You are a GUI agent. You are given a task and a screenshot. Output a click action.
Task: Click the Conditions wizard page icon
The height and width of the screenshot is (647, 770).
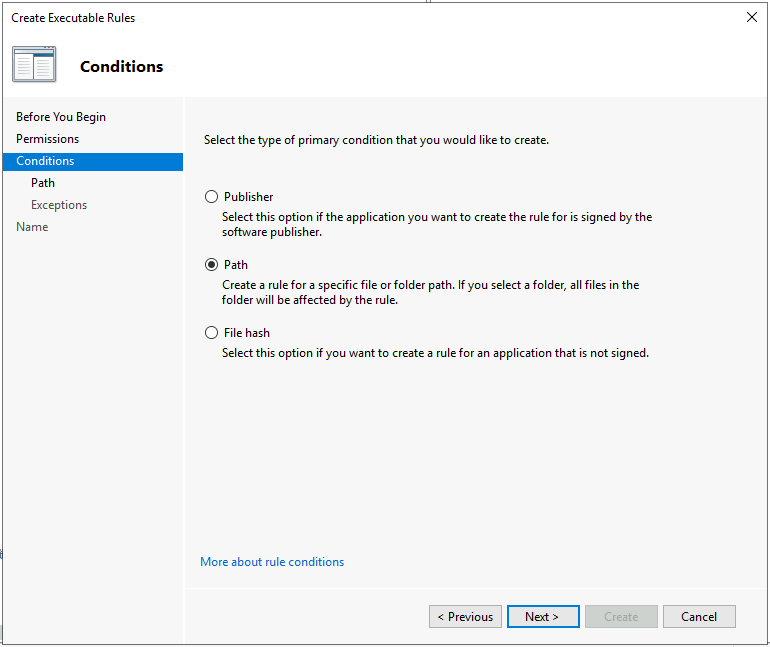click(34, 64)
